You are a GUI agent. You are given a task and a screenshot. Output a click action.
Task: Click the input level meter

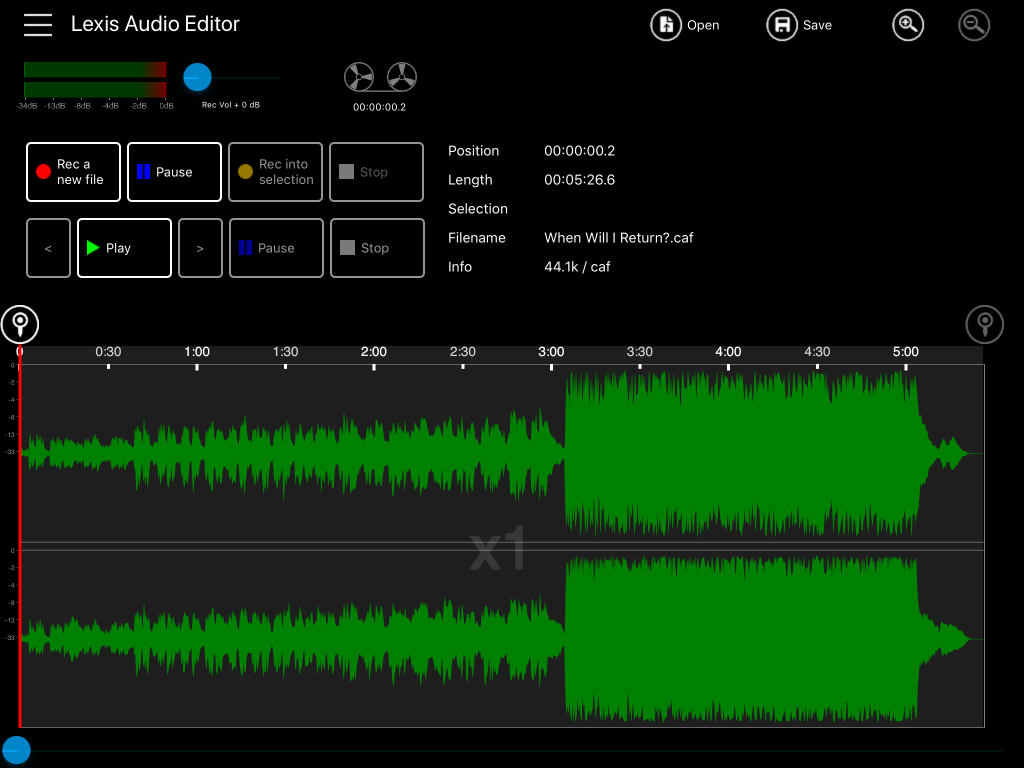(95, 80)
